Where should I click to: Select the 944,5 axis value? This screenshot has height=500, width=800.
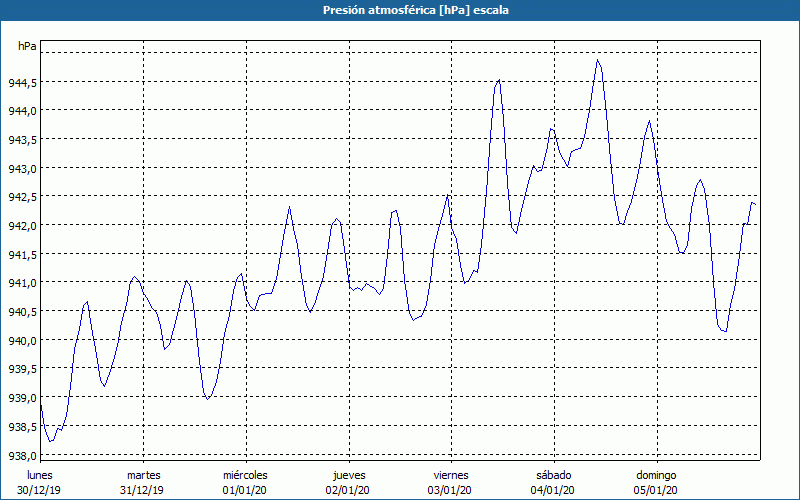(21, 82)
